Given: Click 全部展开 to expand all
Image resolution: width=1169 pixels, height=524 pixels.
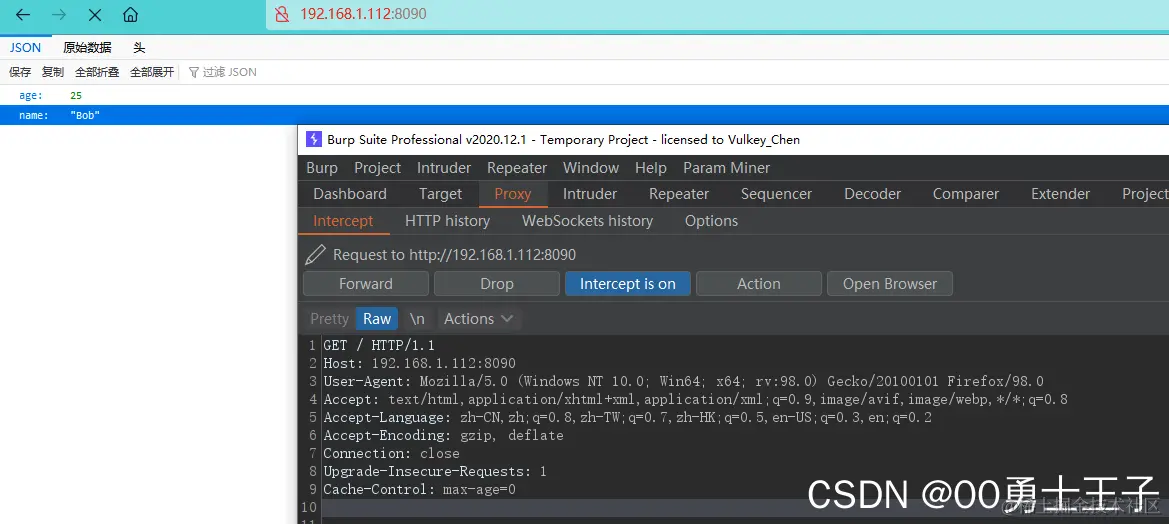Looking at the screenshot, I should [x=152, y=72].
